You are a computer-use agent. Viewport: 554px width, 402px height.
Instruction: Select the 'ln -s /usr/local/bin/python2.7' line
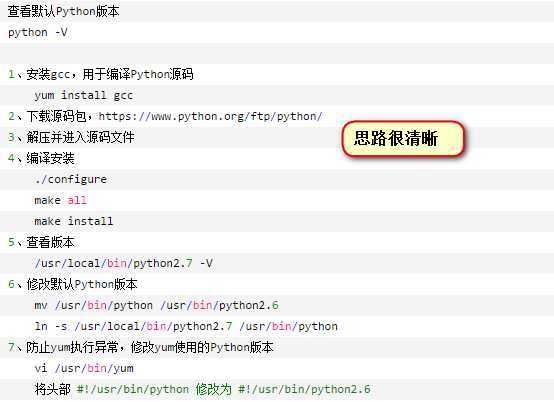tap(186, 326)
